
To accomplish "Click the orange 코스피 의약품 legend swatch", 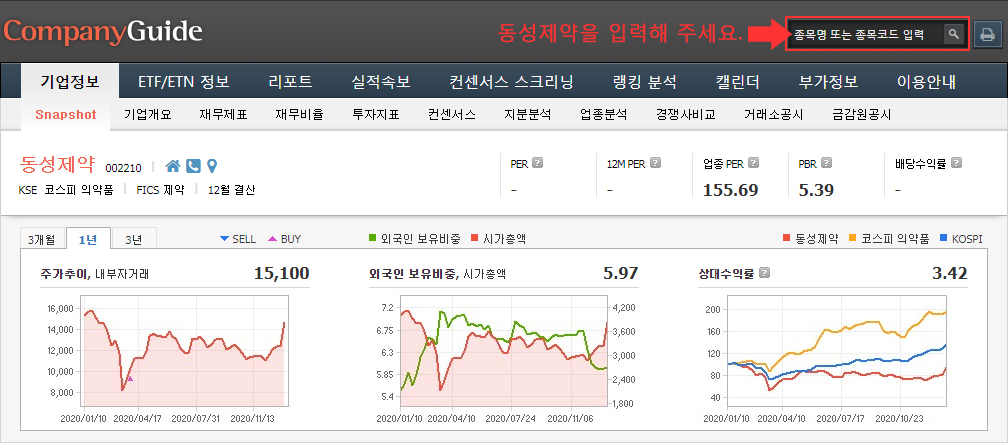I will [x=853, y=239].
